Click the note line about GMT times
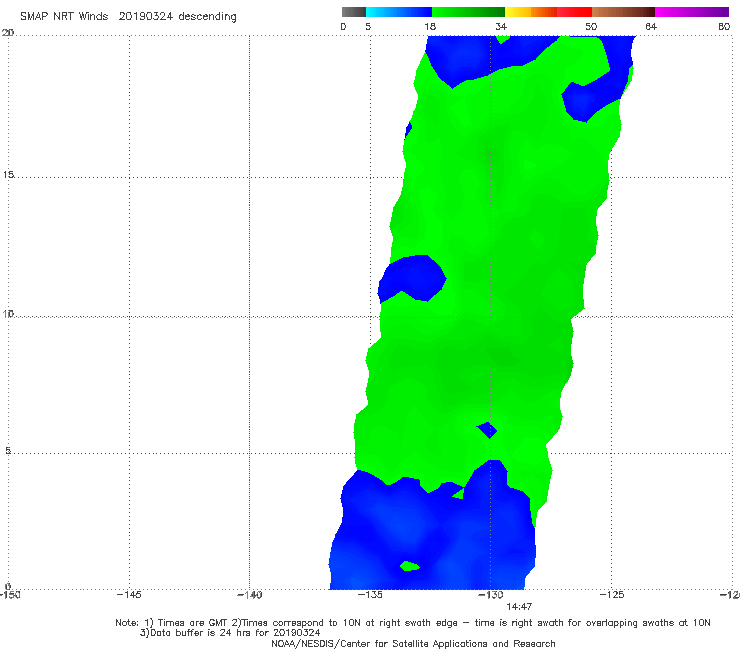740x650 pixels. 413,623
